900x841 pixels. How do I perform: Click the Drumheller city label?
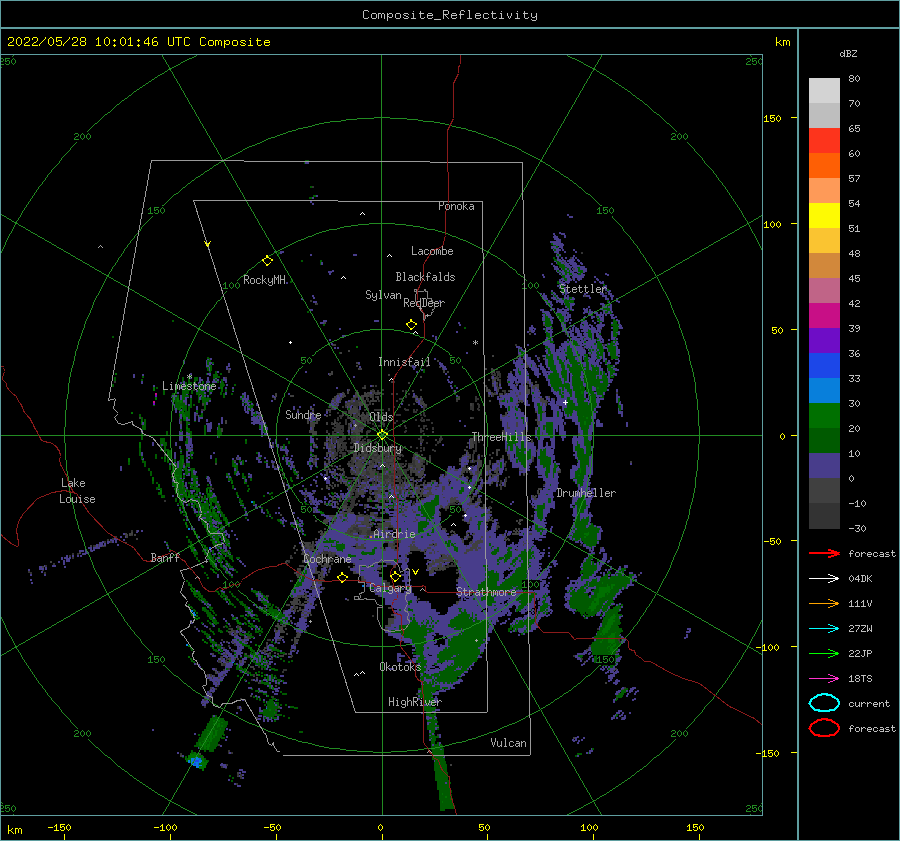click(586, 493)
